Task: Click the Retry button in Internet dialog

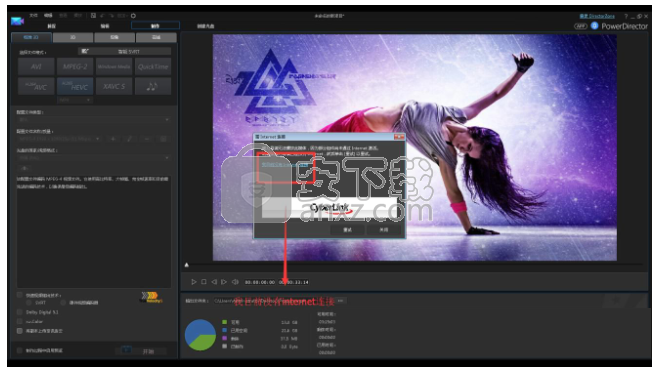Action: click(x=348, y=230)
